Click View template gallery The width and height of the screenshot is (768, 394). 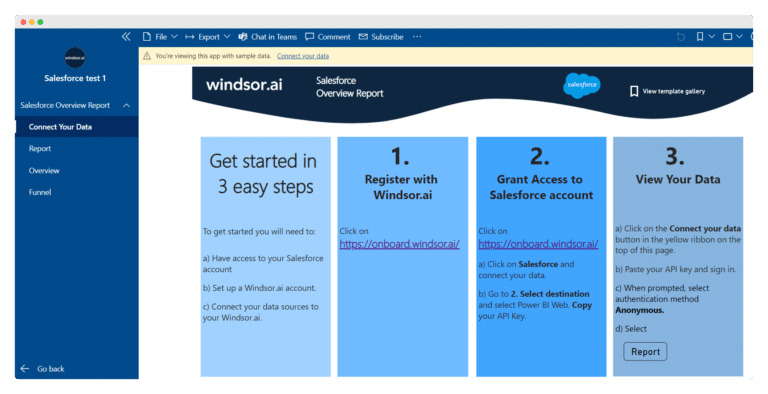click(673, 91)
